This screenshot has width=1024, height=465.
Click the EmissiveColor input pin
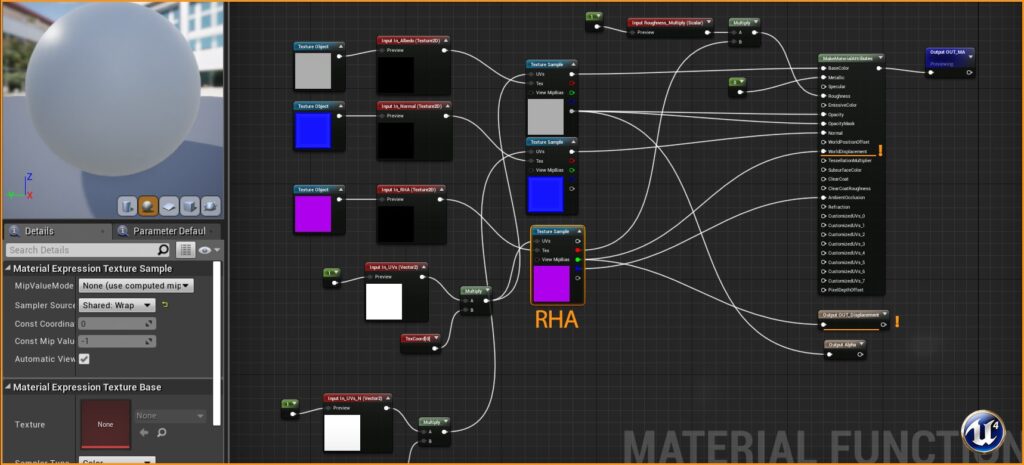coord(823,104)
